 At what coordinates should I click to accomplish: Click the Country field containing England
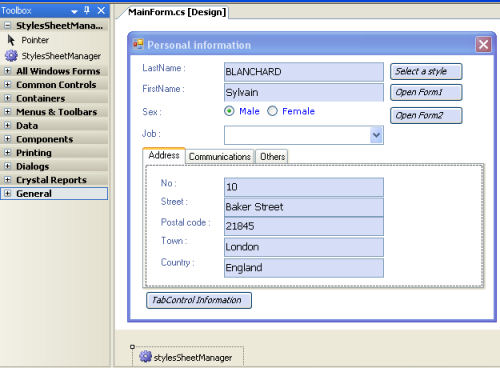click(304, 268)
